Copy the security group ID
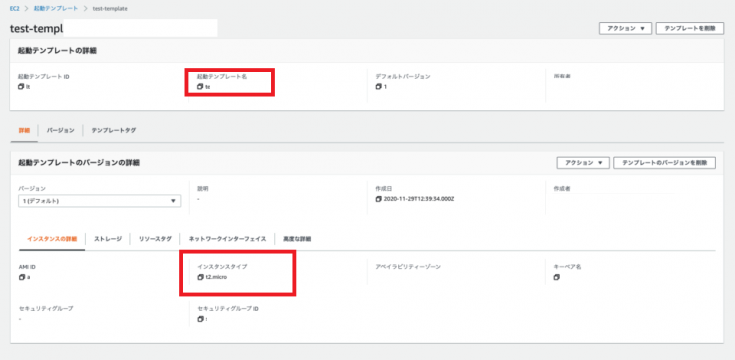The height and width of the screenshot is (360, 735). point(200,319)
